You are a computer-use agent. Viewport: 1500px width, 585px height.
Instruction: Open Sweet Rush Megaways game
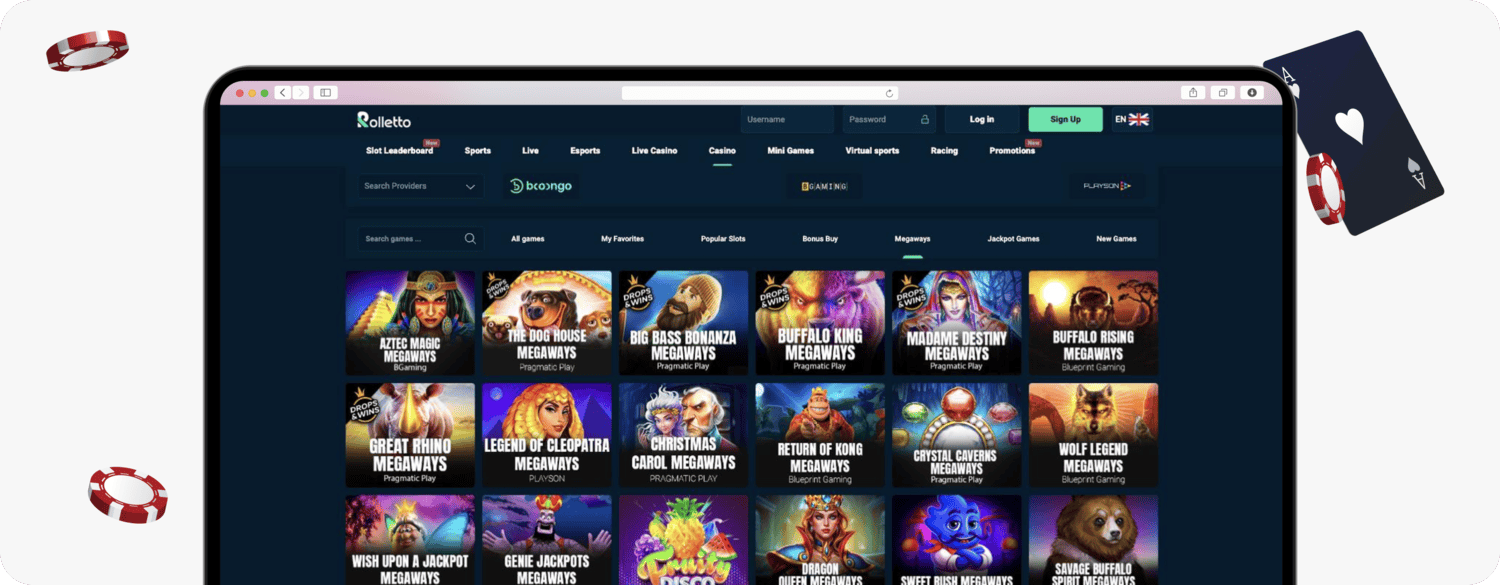[x=957, y=540]
